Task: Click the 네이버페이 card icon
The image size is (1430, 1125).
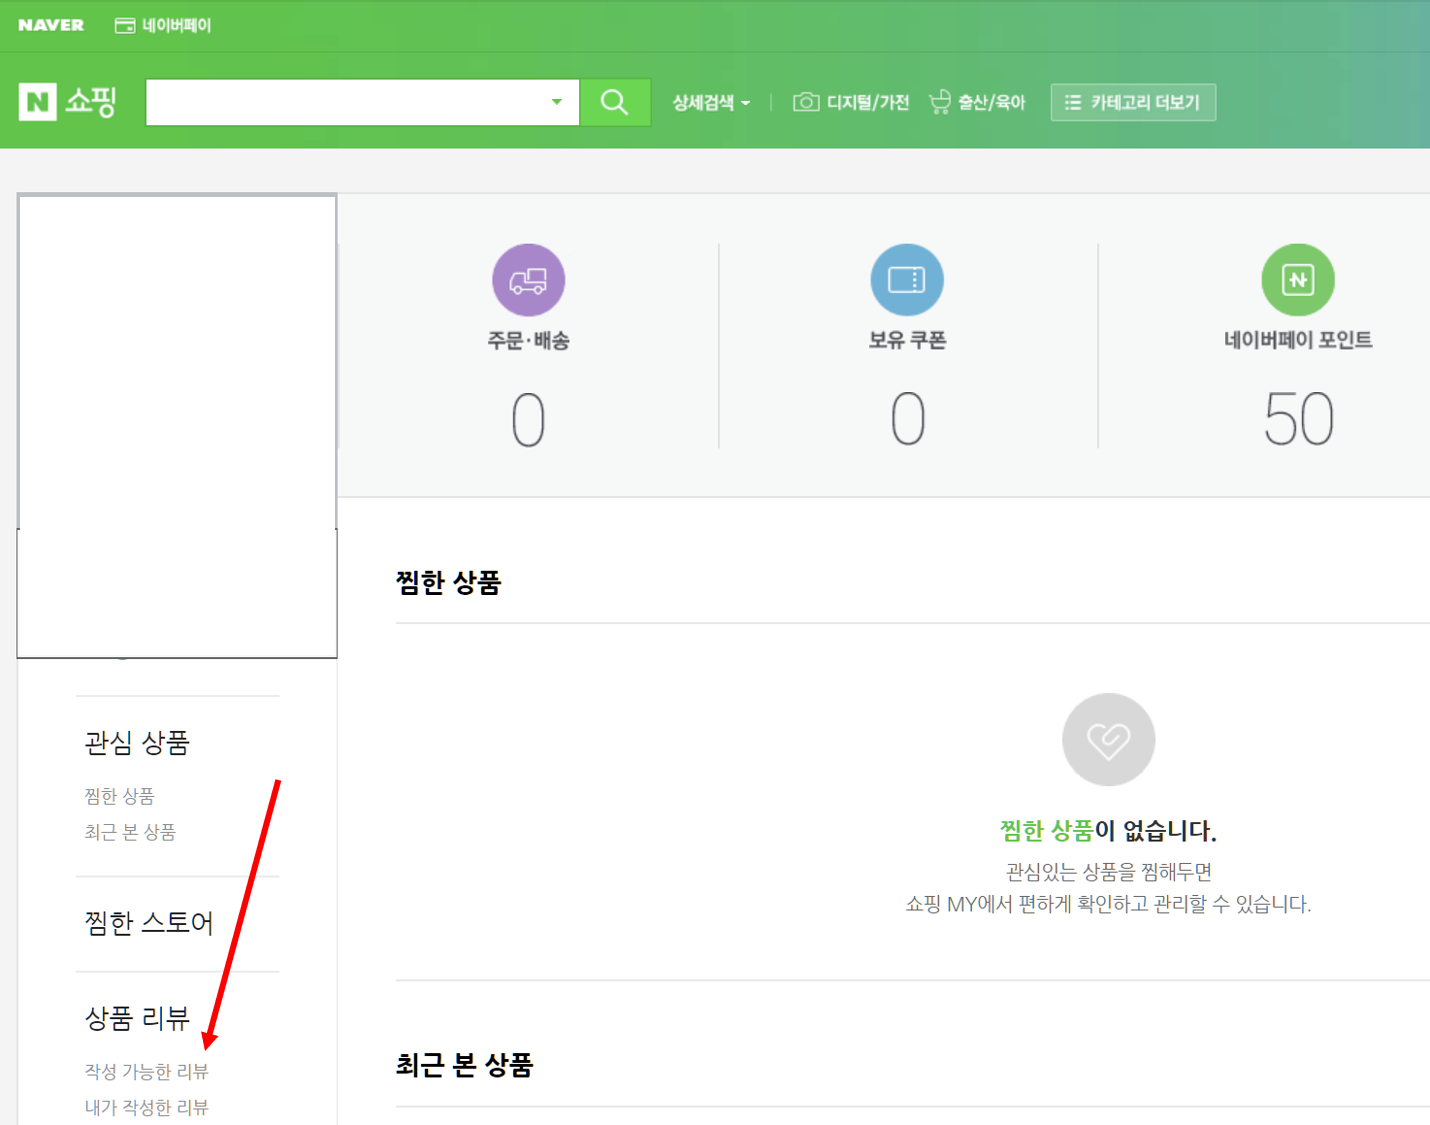Action: [125, 25]
